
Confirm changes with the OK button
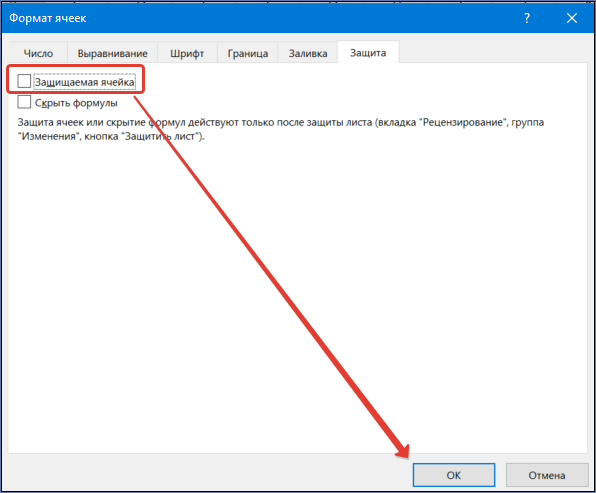tap(454, 475)
